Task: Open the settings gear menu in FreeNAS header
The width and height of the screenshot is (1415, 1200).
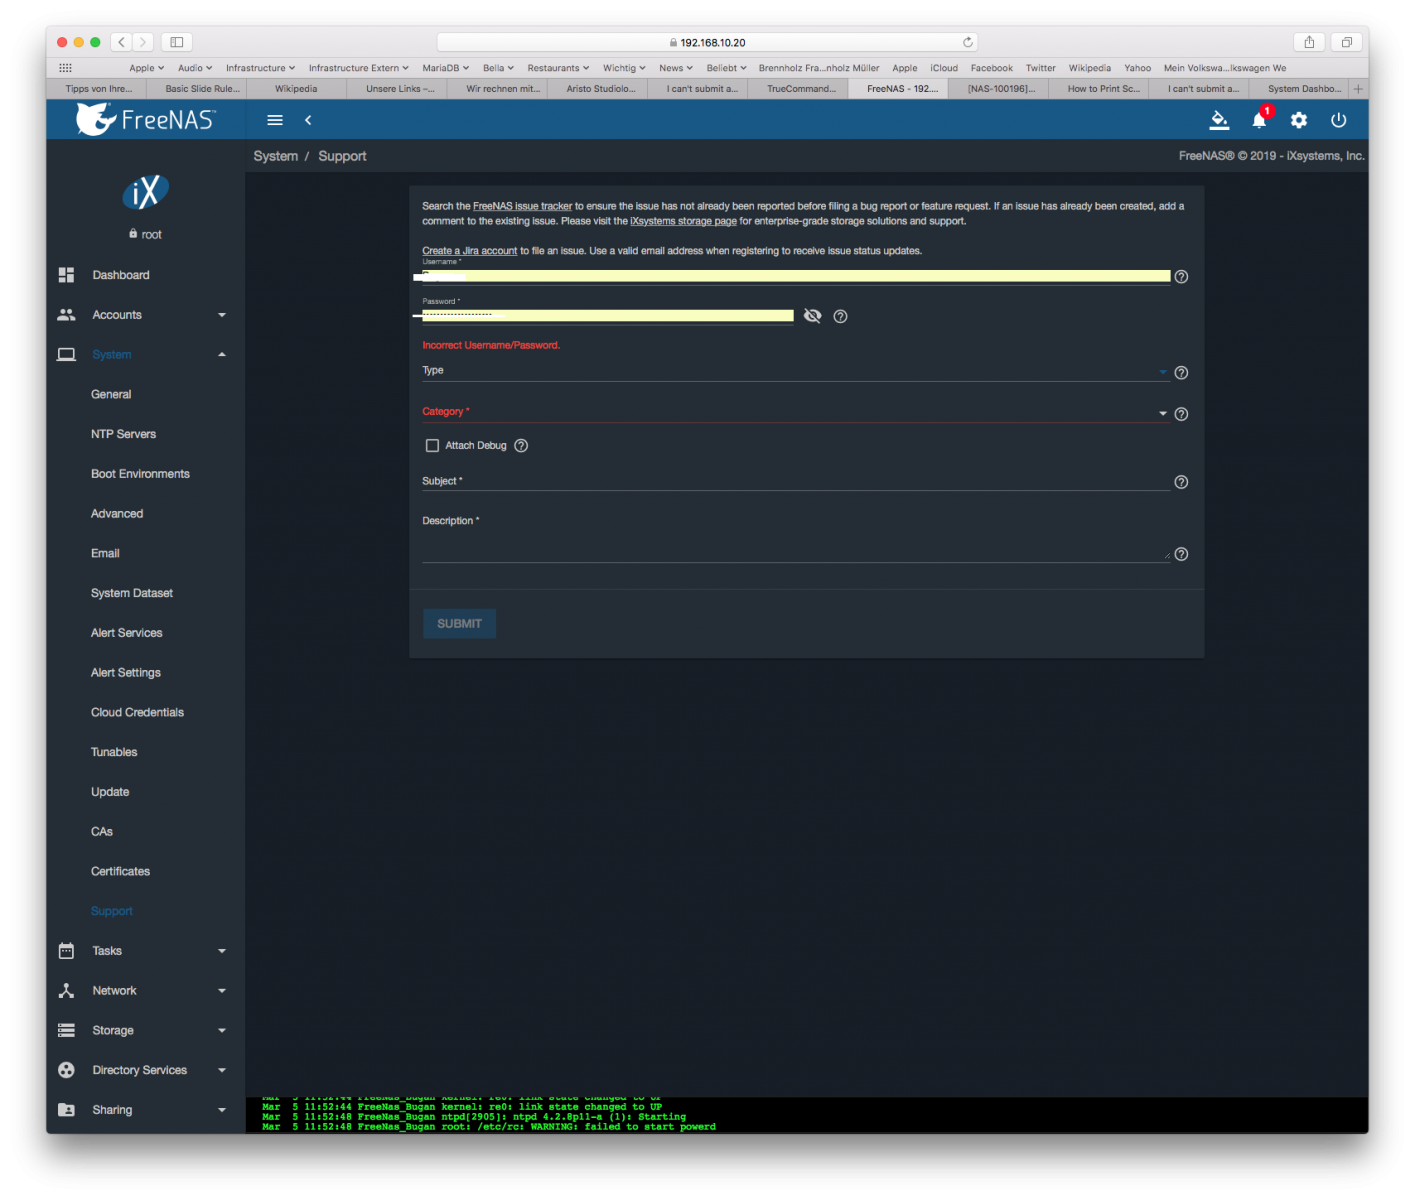Action: [1299, 120]
